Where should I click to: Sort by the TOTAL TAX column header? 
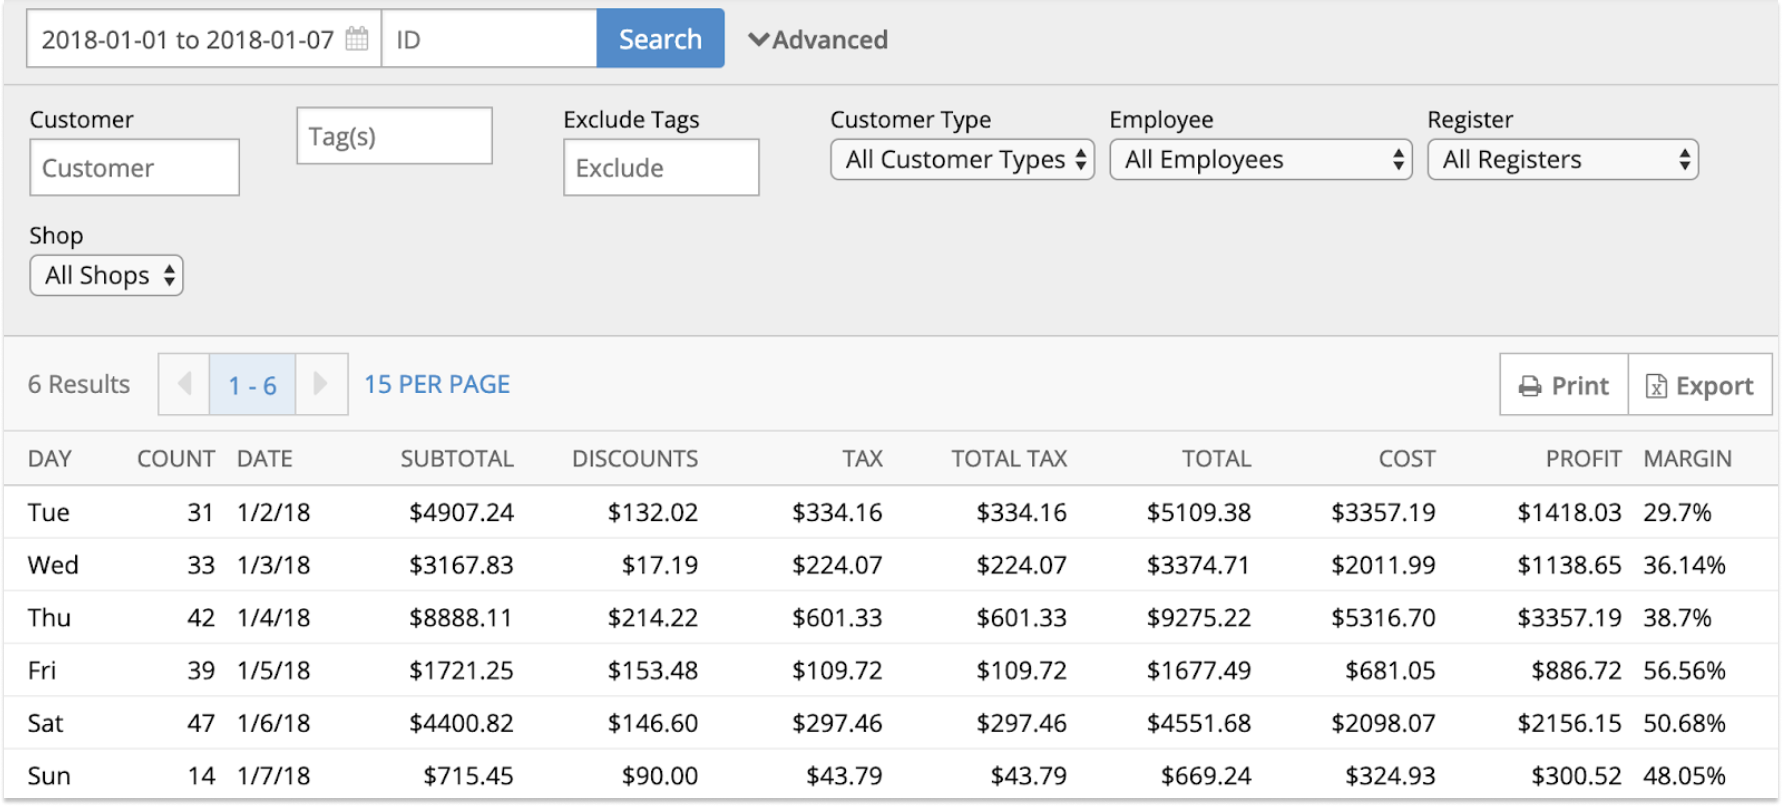coord(1009,459)
